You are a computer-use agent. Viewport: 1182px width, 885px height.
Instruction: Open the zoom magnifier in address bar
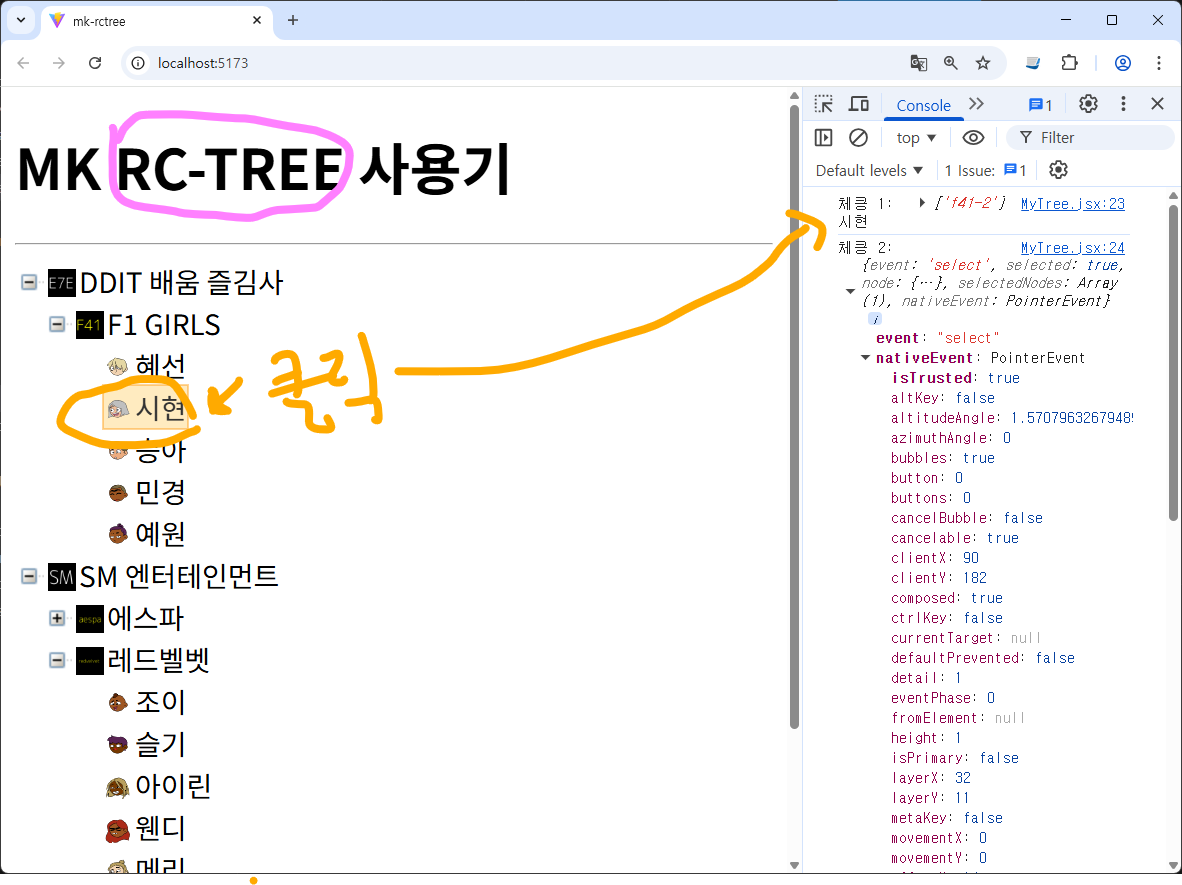(951, 63)
